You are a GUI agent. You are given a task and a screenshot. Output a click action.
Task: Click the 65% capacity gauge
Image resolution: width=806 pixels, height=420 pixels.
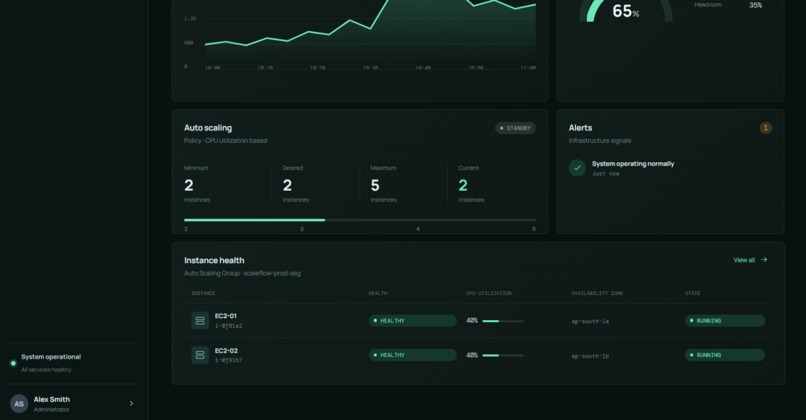point(626,11)
